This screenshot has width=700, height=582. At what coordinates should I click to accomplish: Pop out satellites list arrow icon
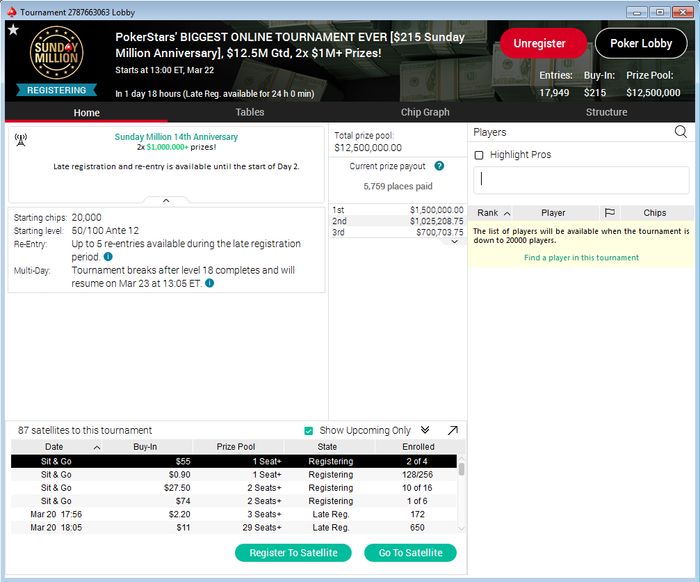pos(453,430)
